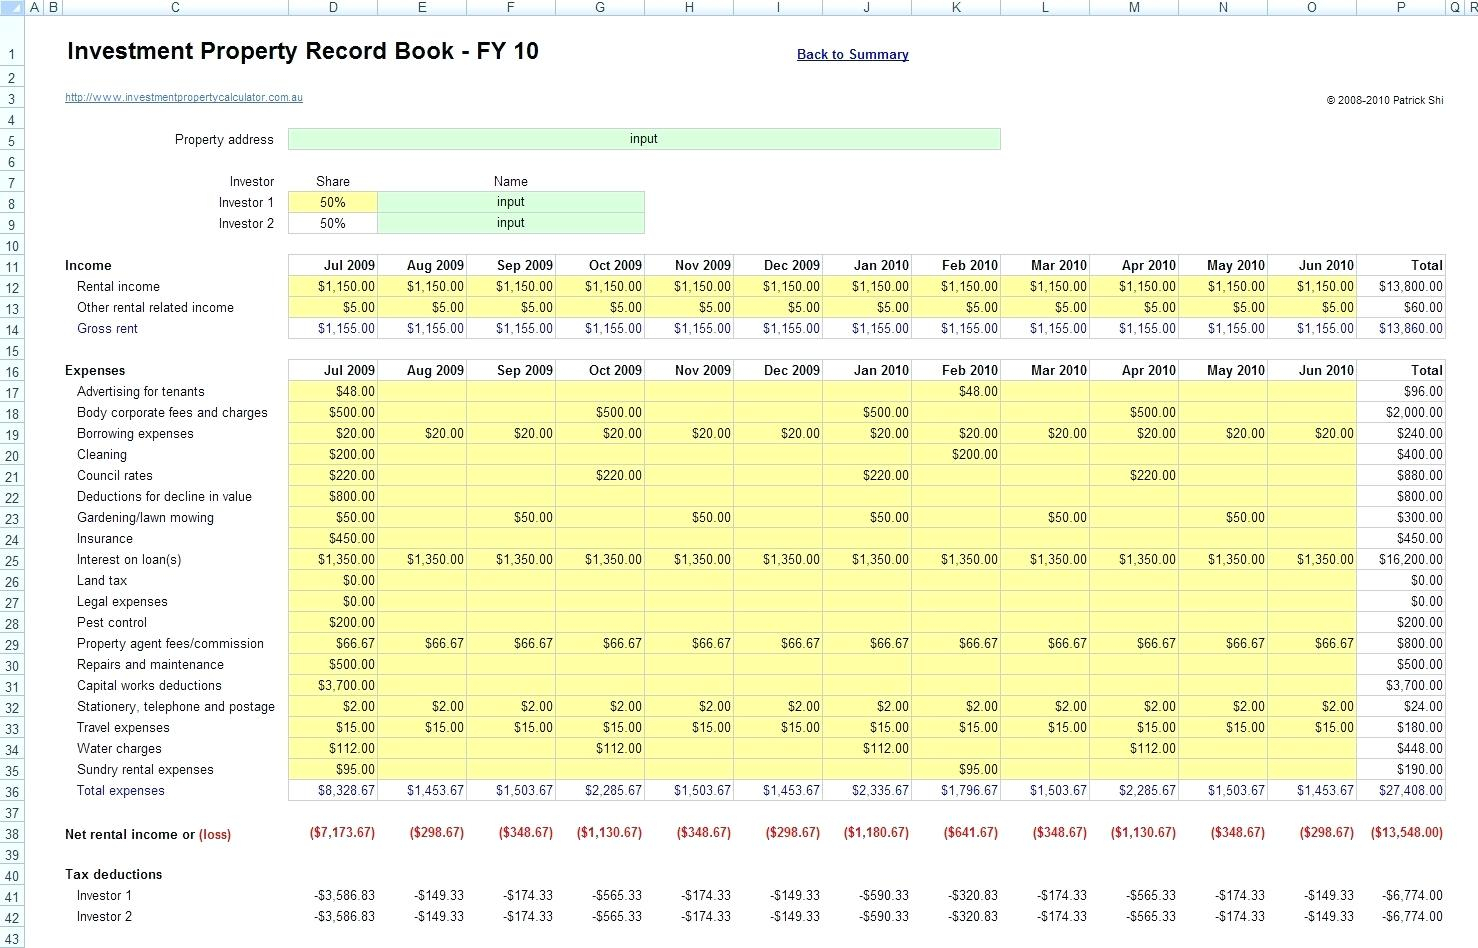The image size is (1478, 948).
Task: Click the Investor 1 share 50% cell
Action: (333, 202)
